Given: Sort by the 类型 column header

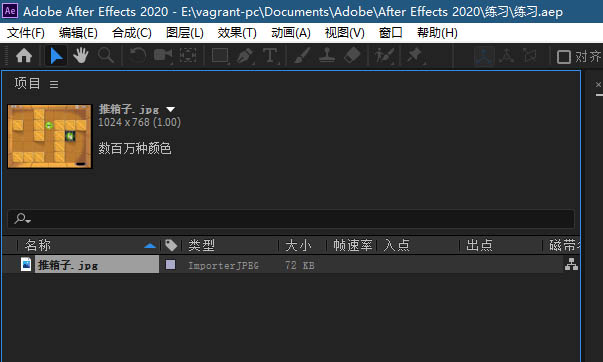Looking at the screenshot, I should click(202, 245).
